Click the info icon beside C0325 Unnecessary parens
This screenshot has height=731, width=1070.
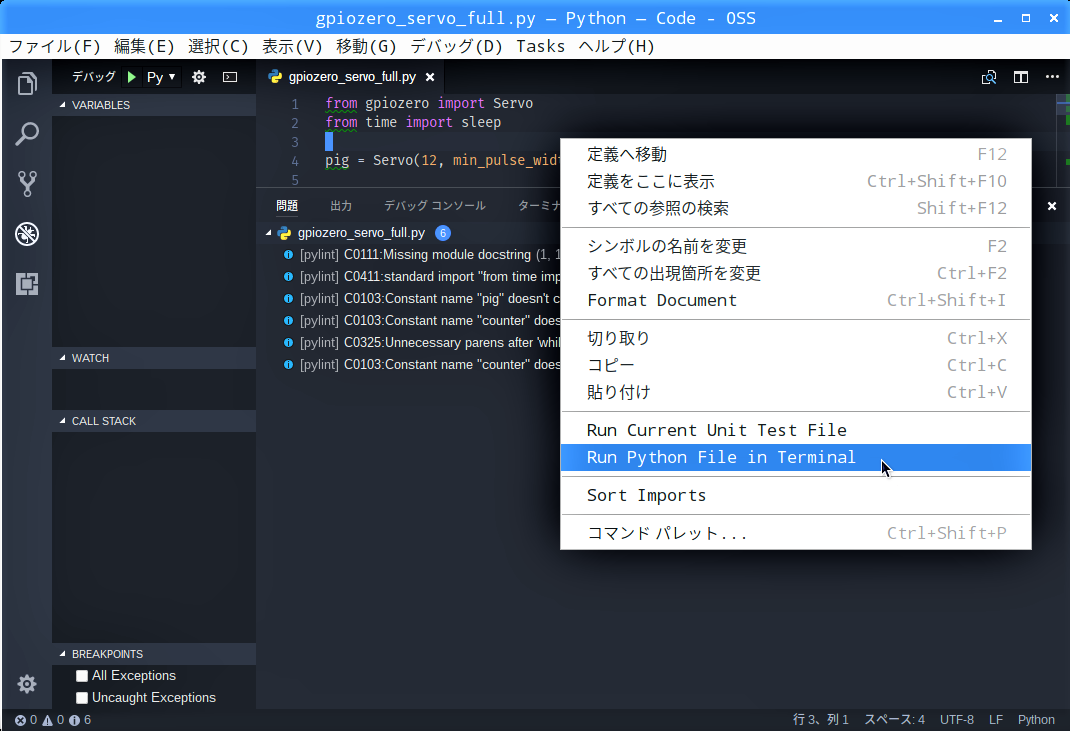pyautogui.click(x=289, y=343)
